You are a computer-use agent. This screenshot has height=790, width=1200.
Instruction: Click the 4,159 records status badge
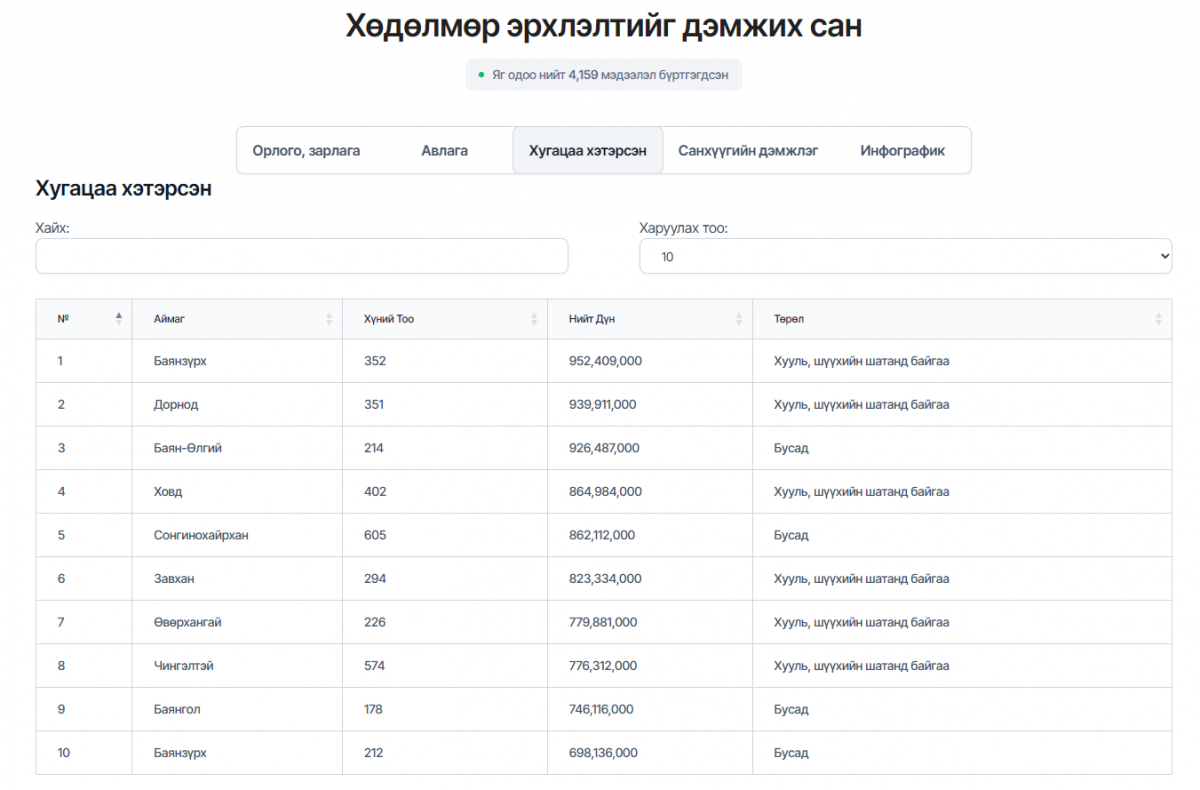(x=603, y=75)
